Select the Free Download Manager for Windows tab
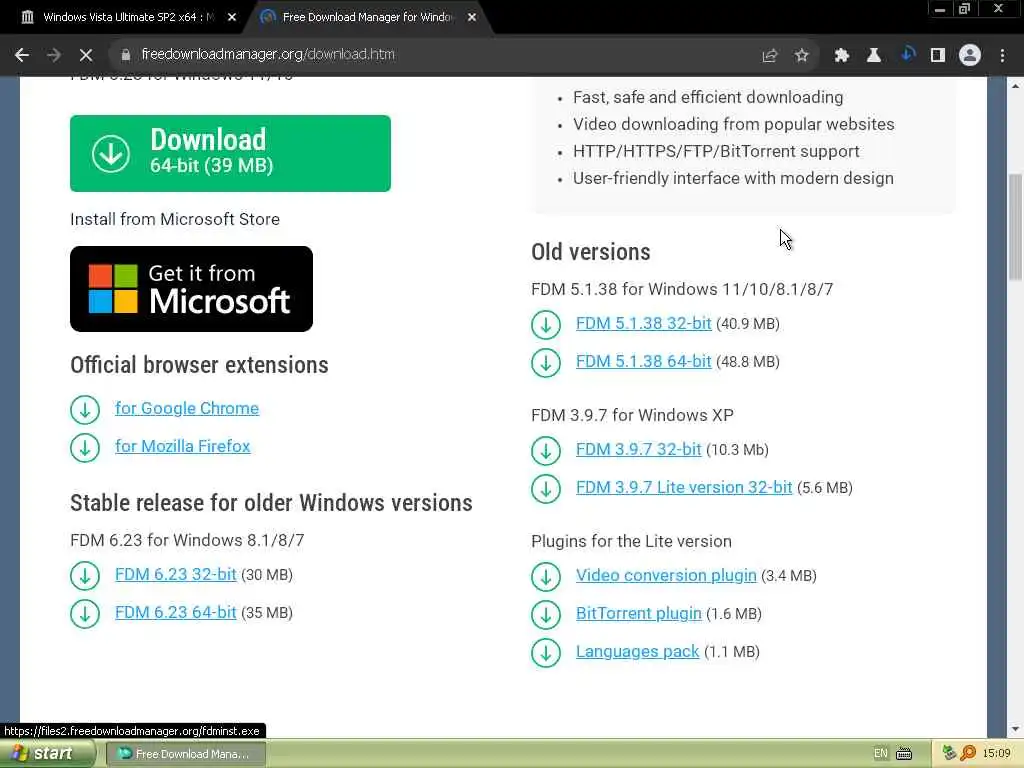Screen dimensions: 1024x768 pos(367,17)
